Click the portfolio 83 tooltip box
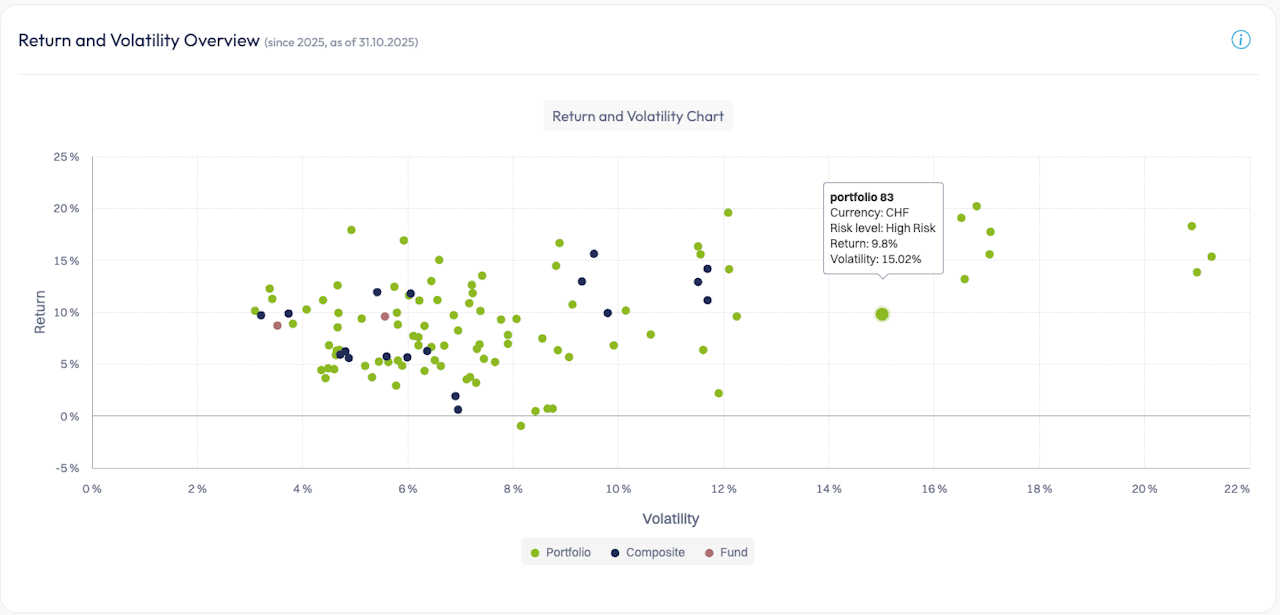 882,227
